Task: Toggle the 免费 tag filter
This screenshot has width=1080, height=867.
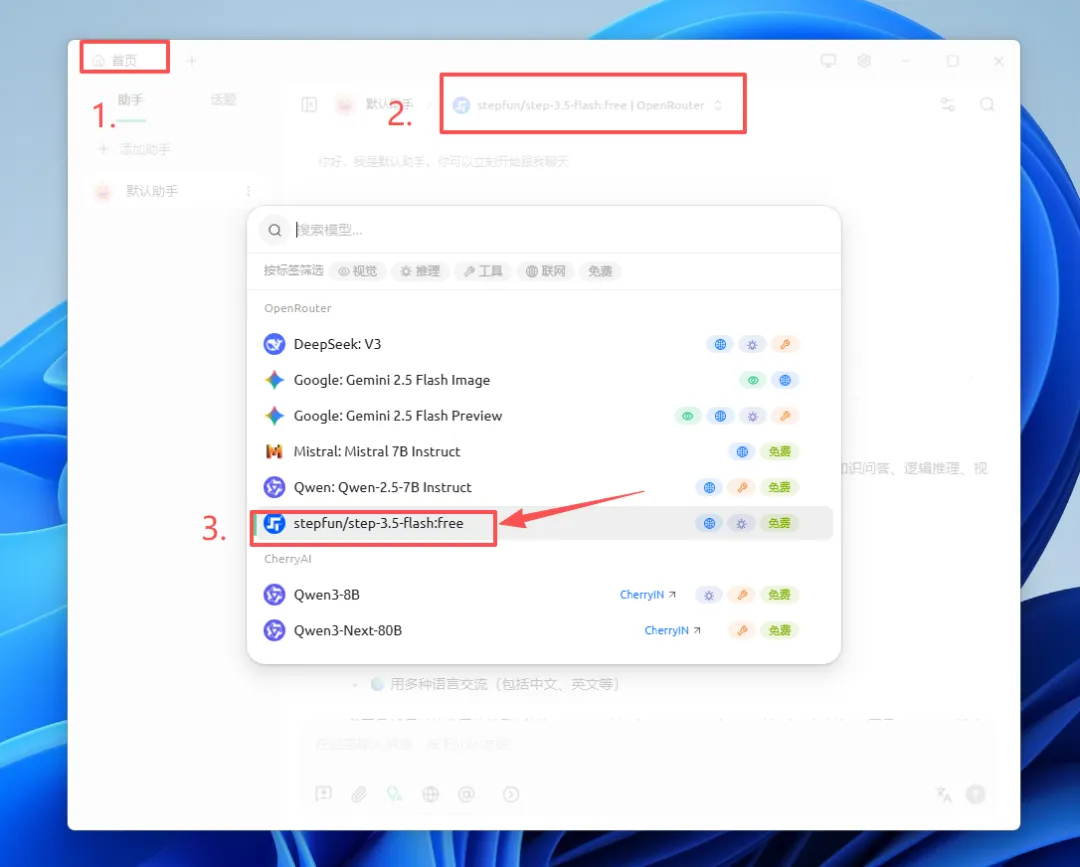Action: click(600, 271)
